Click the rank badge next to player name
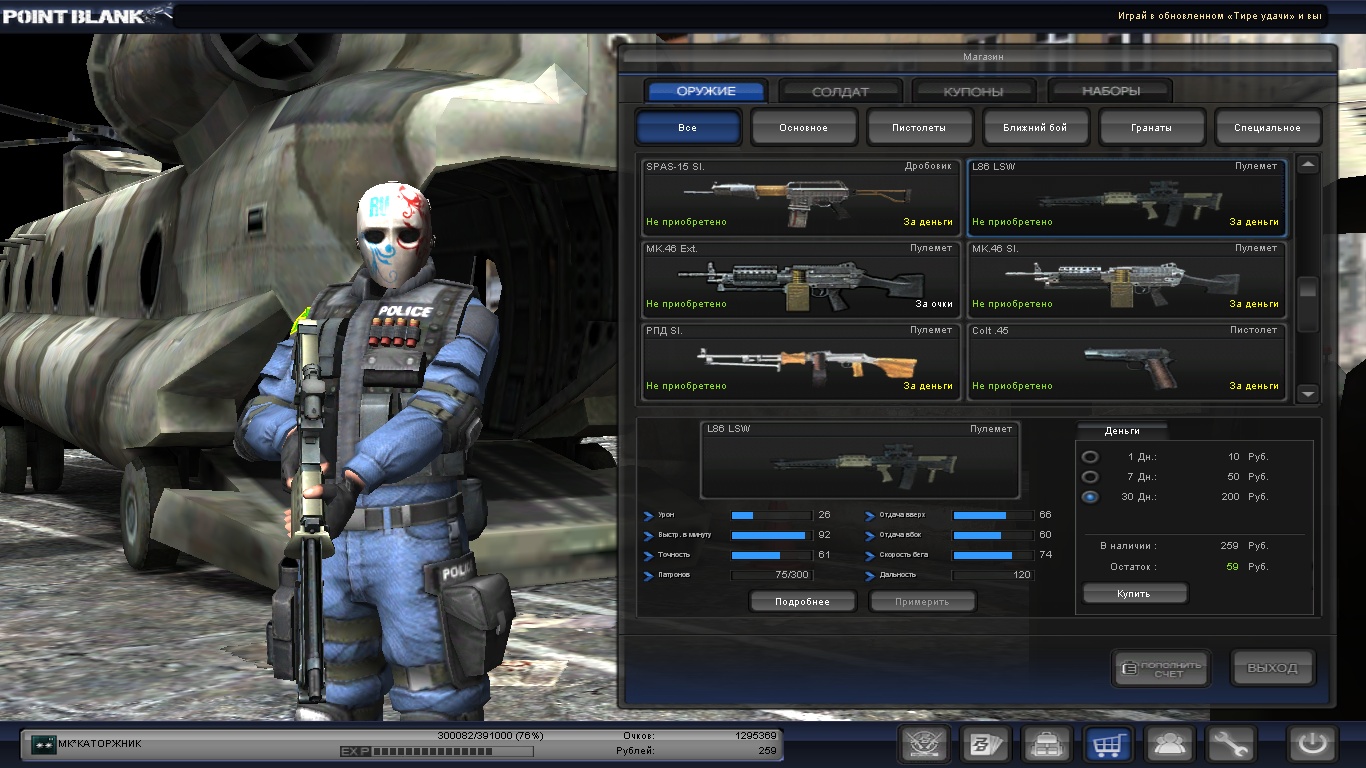 coord(43,744)
